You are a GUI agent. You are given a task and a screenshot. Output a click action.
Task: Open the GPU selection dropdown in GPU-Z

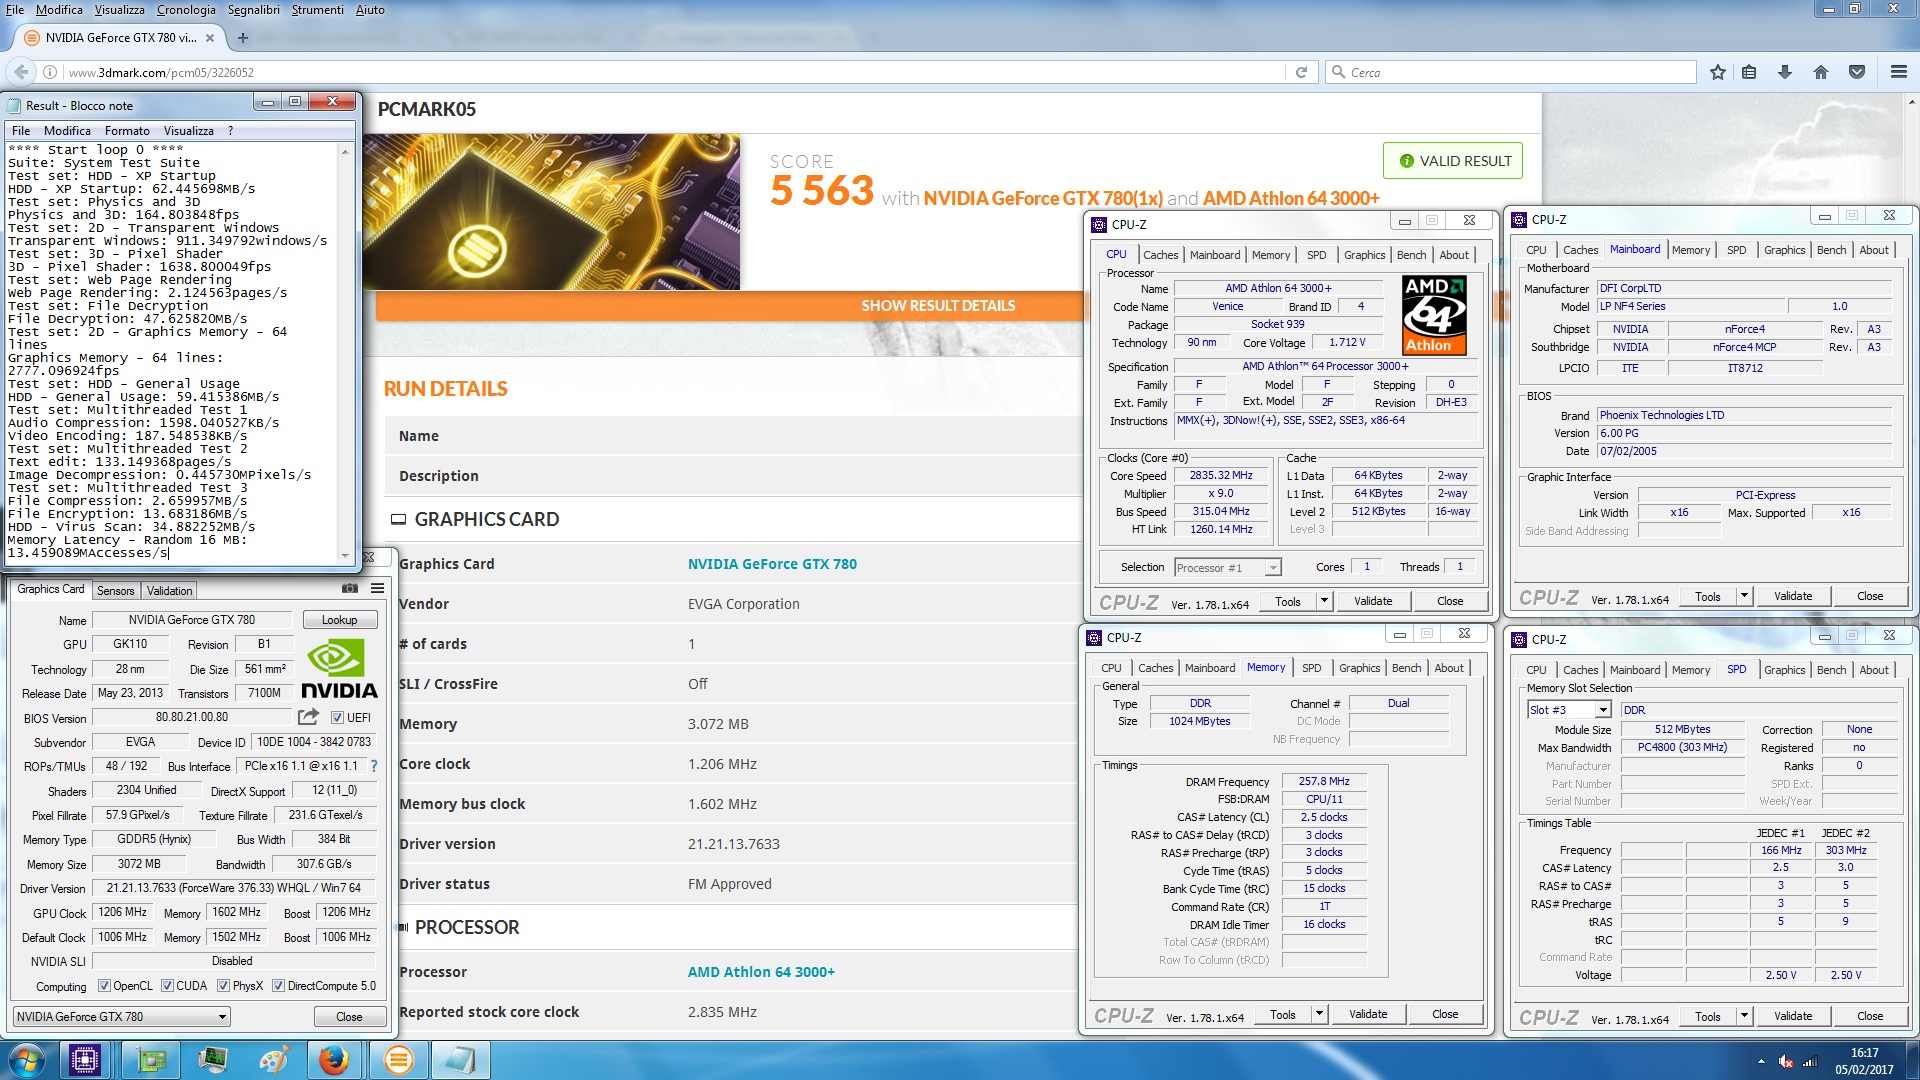pyautogui.click(x=122, y=1017)
